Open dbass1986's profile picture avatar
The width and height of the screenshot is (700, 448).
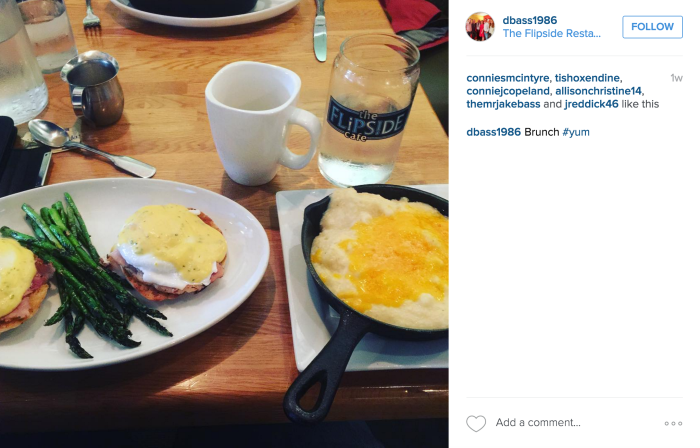click(480, 27)
